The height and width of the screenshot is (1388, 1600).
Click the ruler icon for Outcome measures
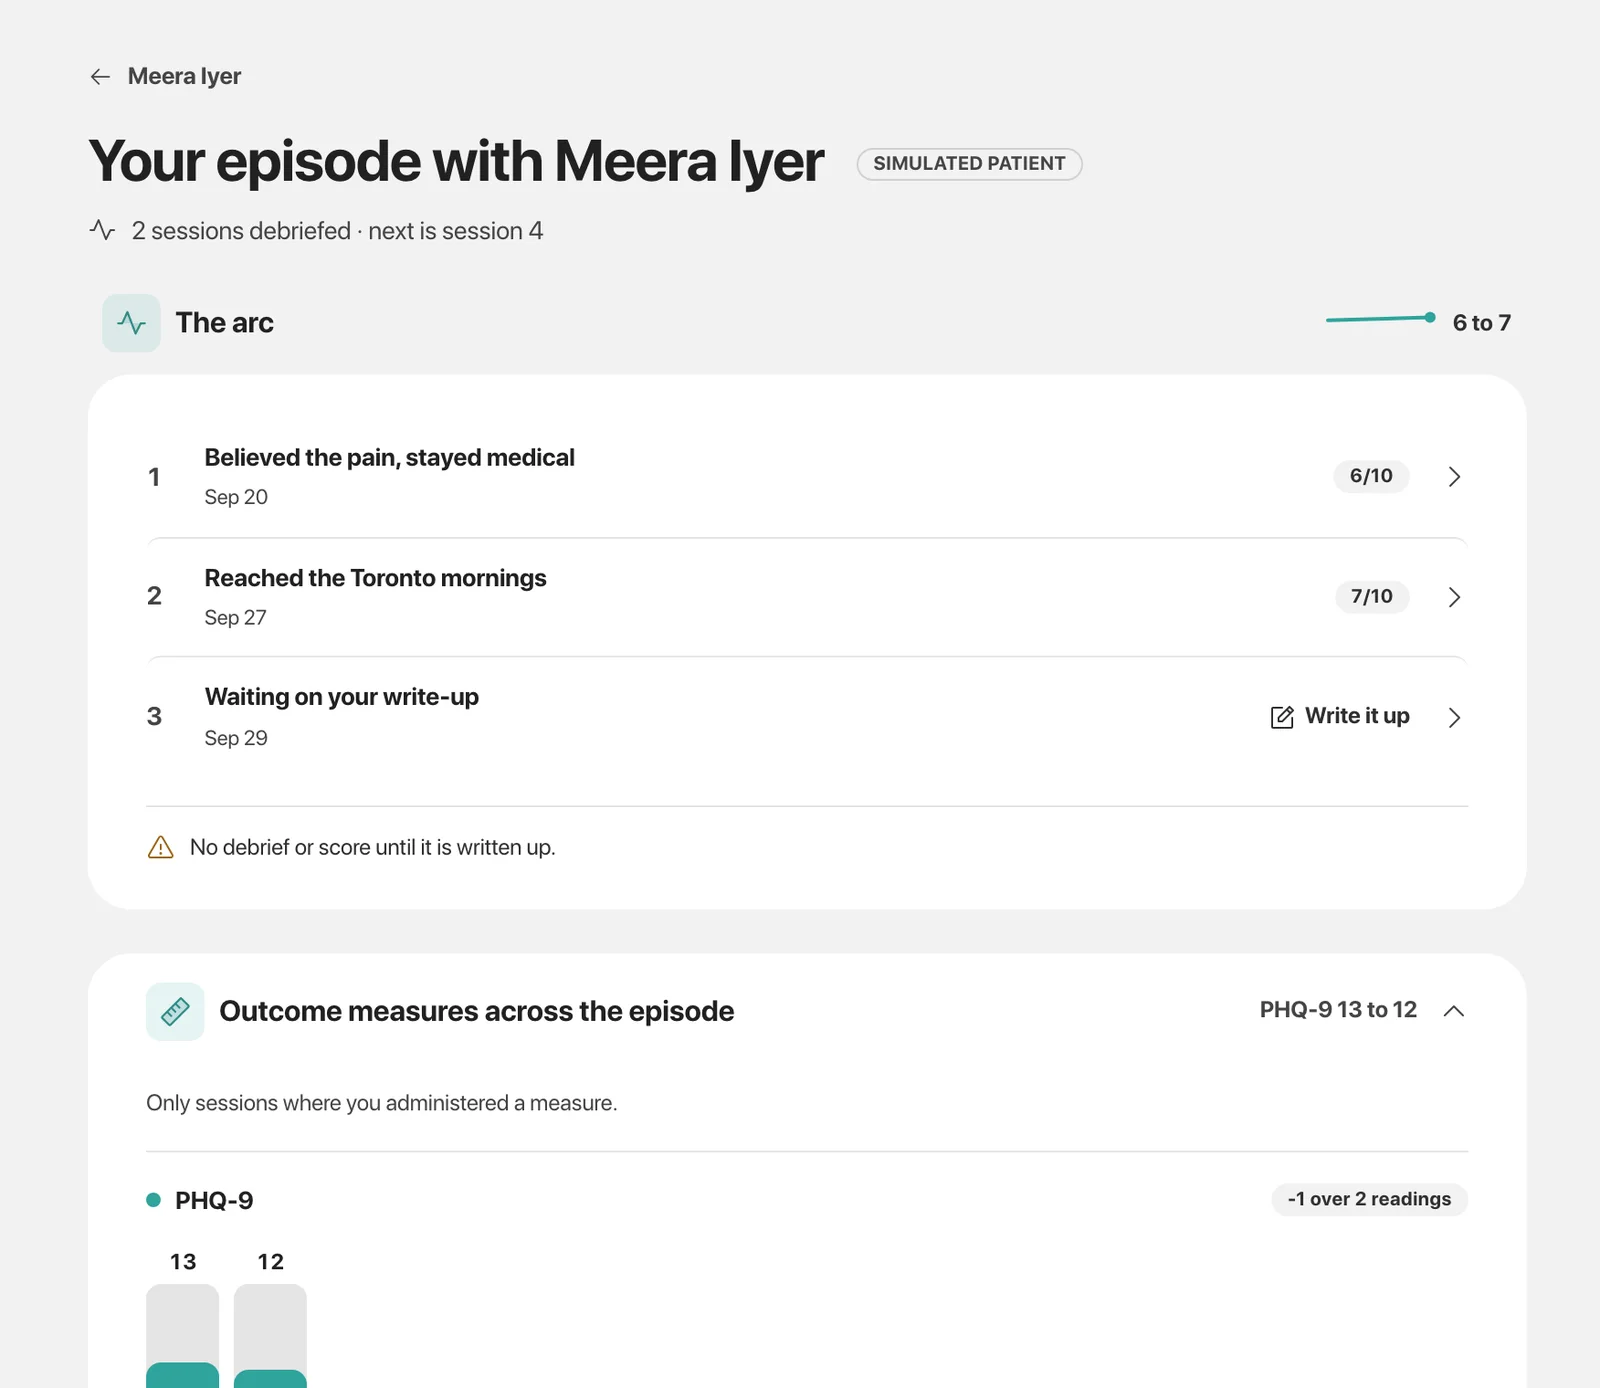[175, 1011]
